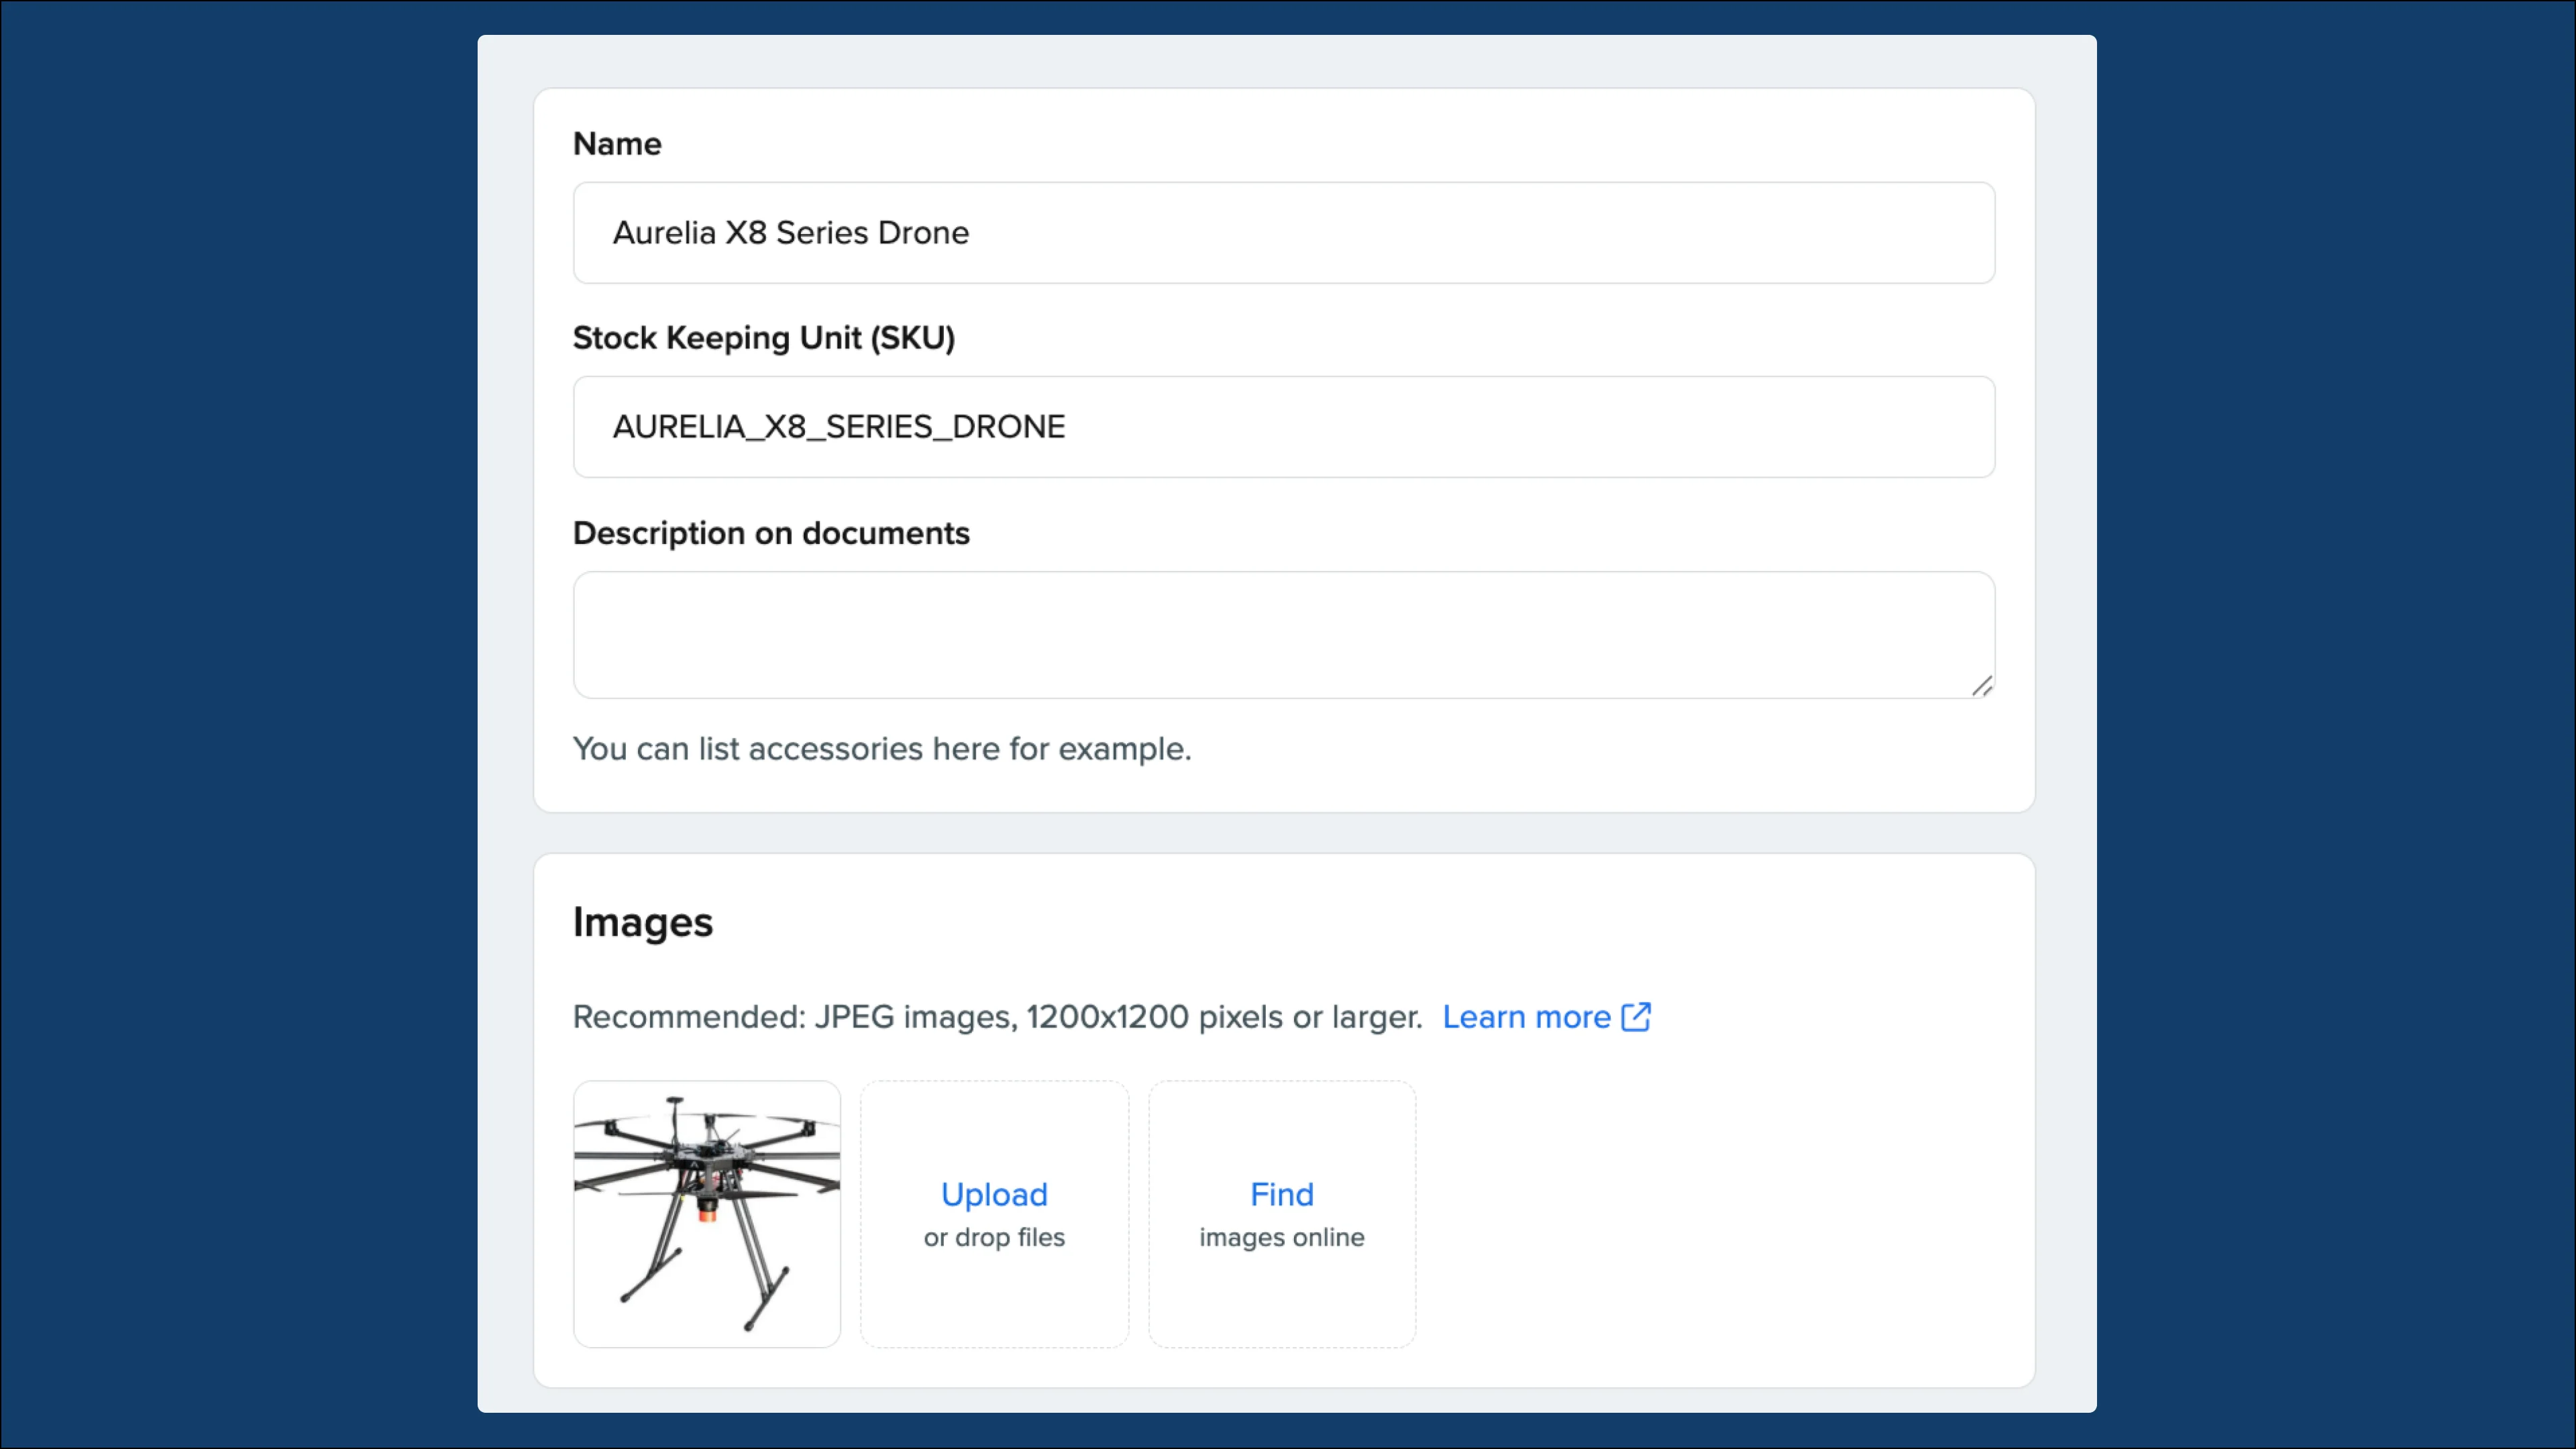Screen dimensions: 2576x1449
Task: Click the AURELIA_X8_SERIES_DRONE SKU text
Action: 838,427
